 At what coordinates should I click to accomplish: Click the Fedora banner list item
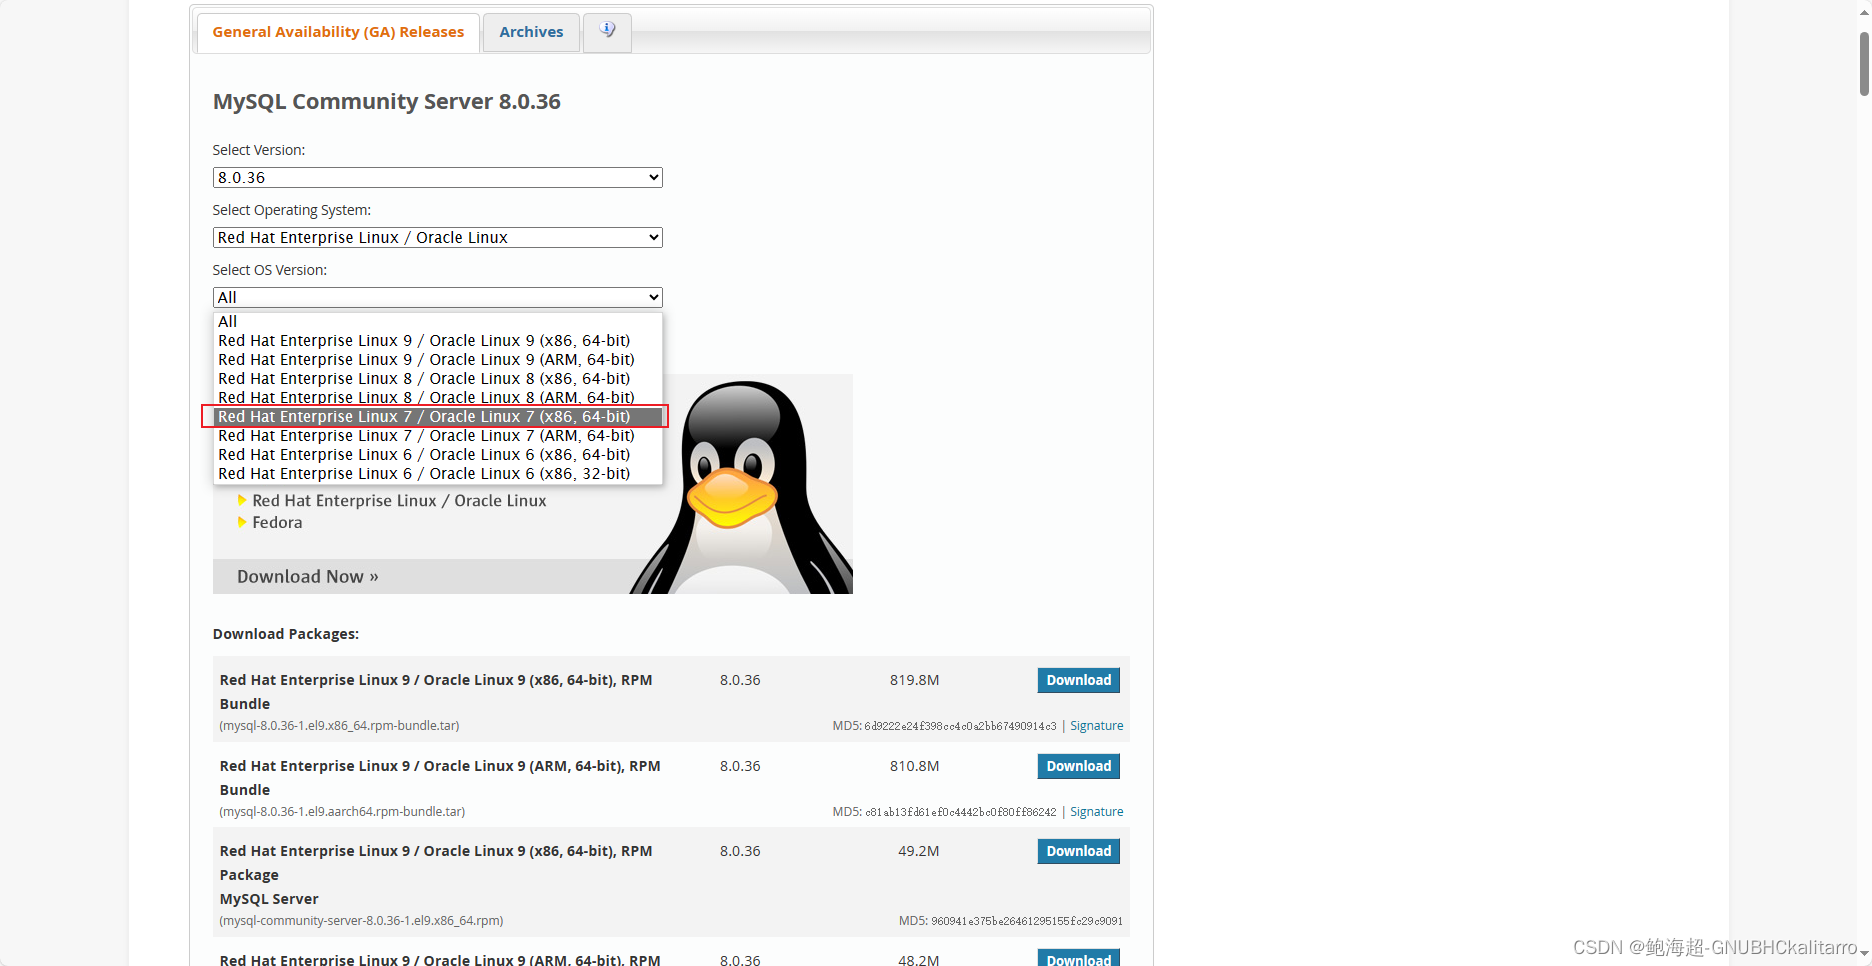click(277, 523)
